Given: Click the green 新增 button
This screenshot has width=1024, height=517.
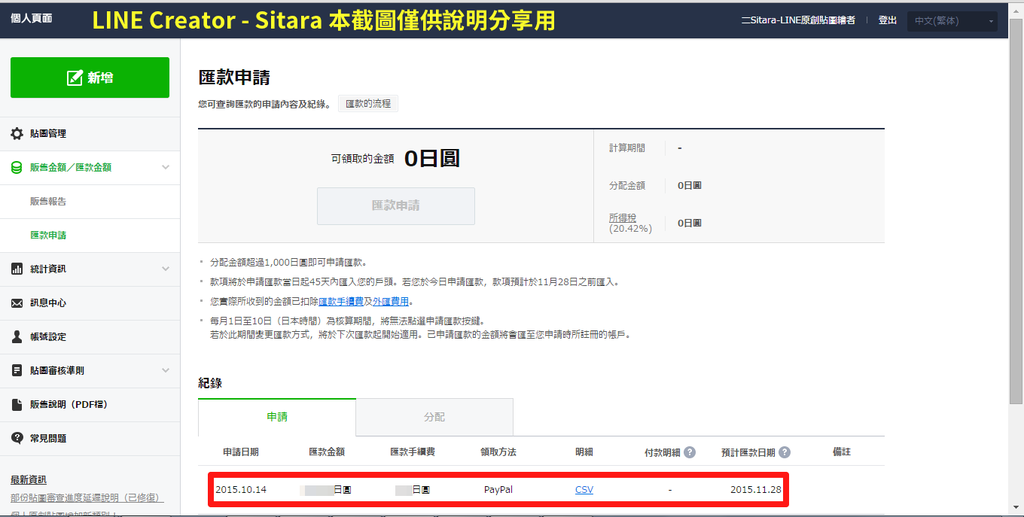Looking at the screenshot, I should 89,78.
